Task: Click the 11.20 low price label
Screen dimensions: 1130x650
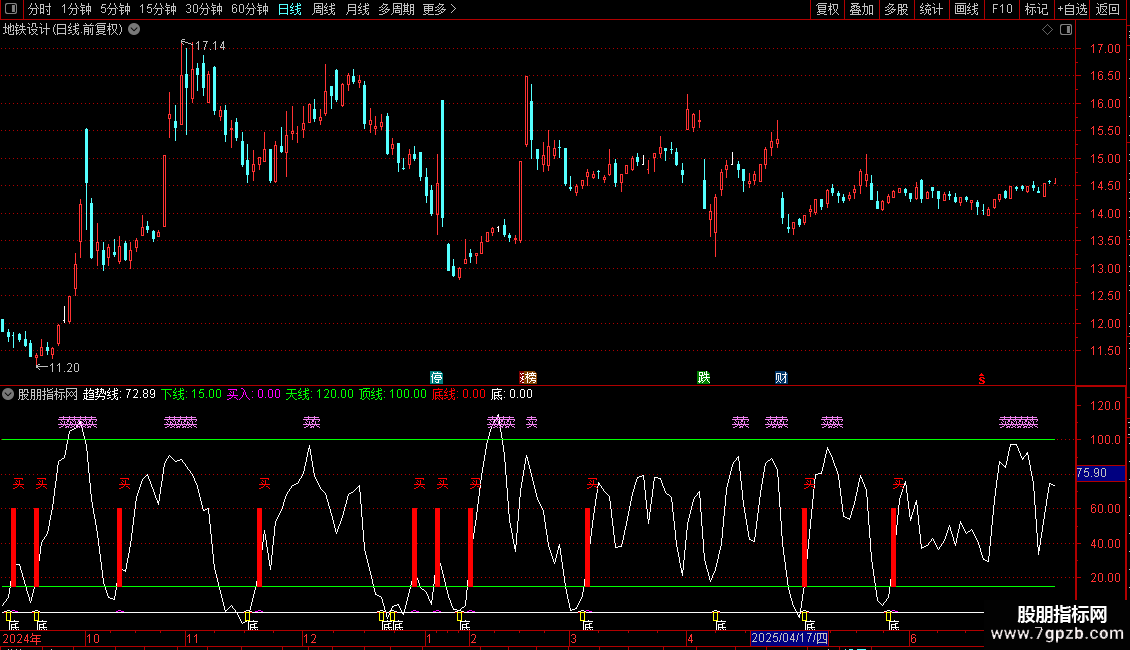Action: click(63, 368)
